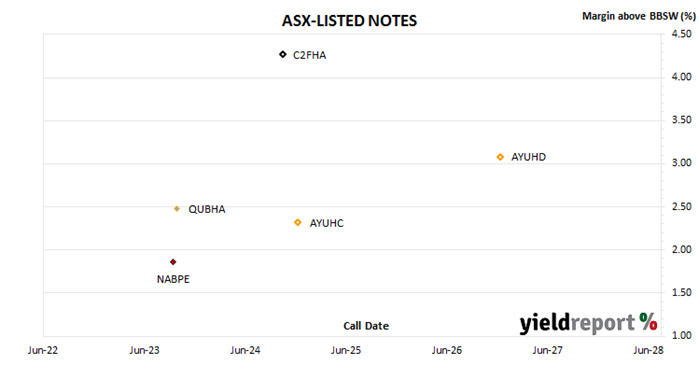699x365 pixels.
Task: Click the NABPE dark red marker
Action: tap(173, 262)
